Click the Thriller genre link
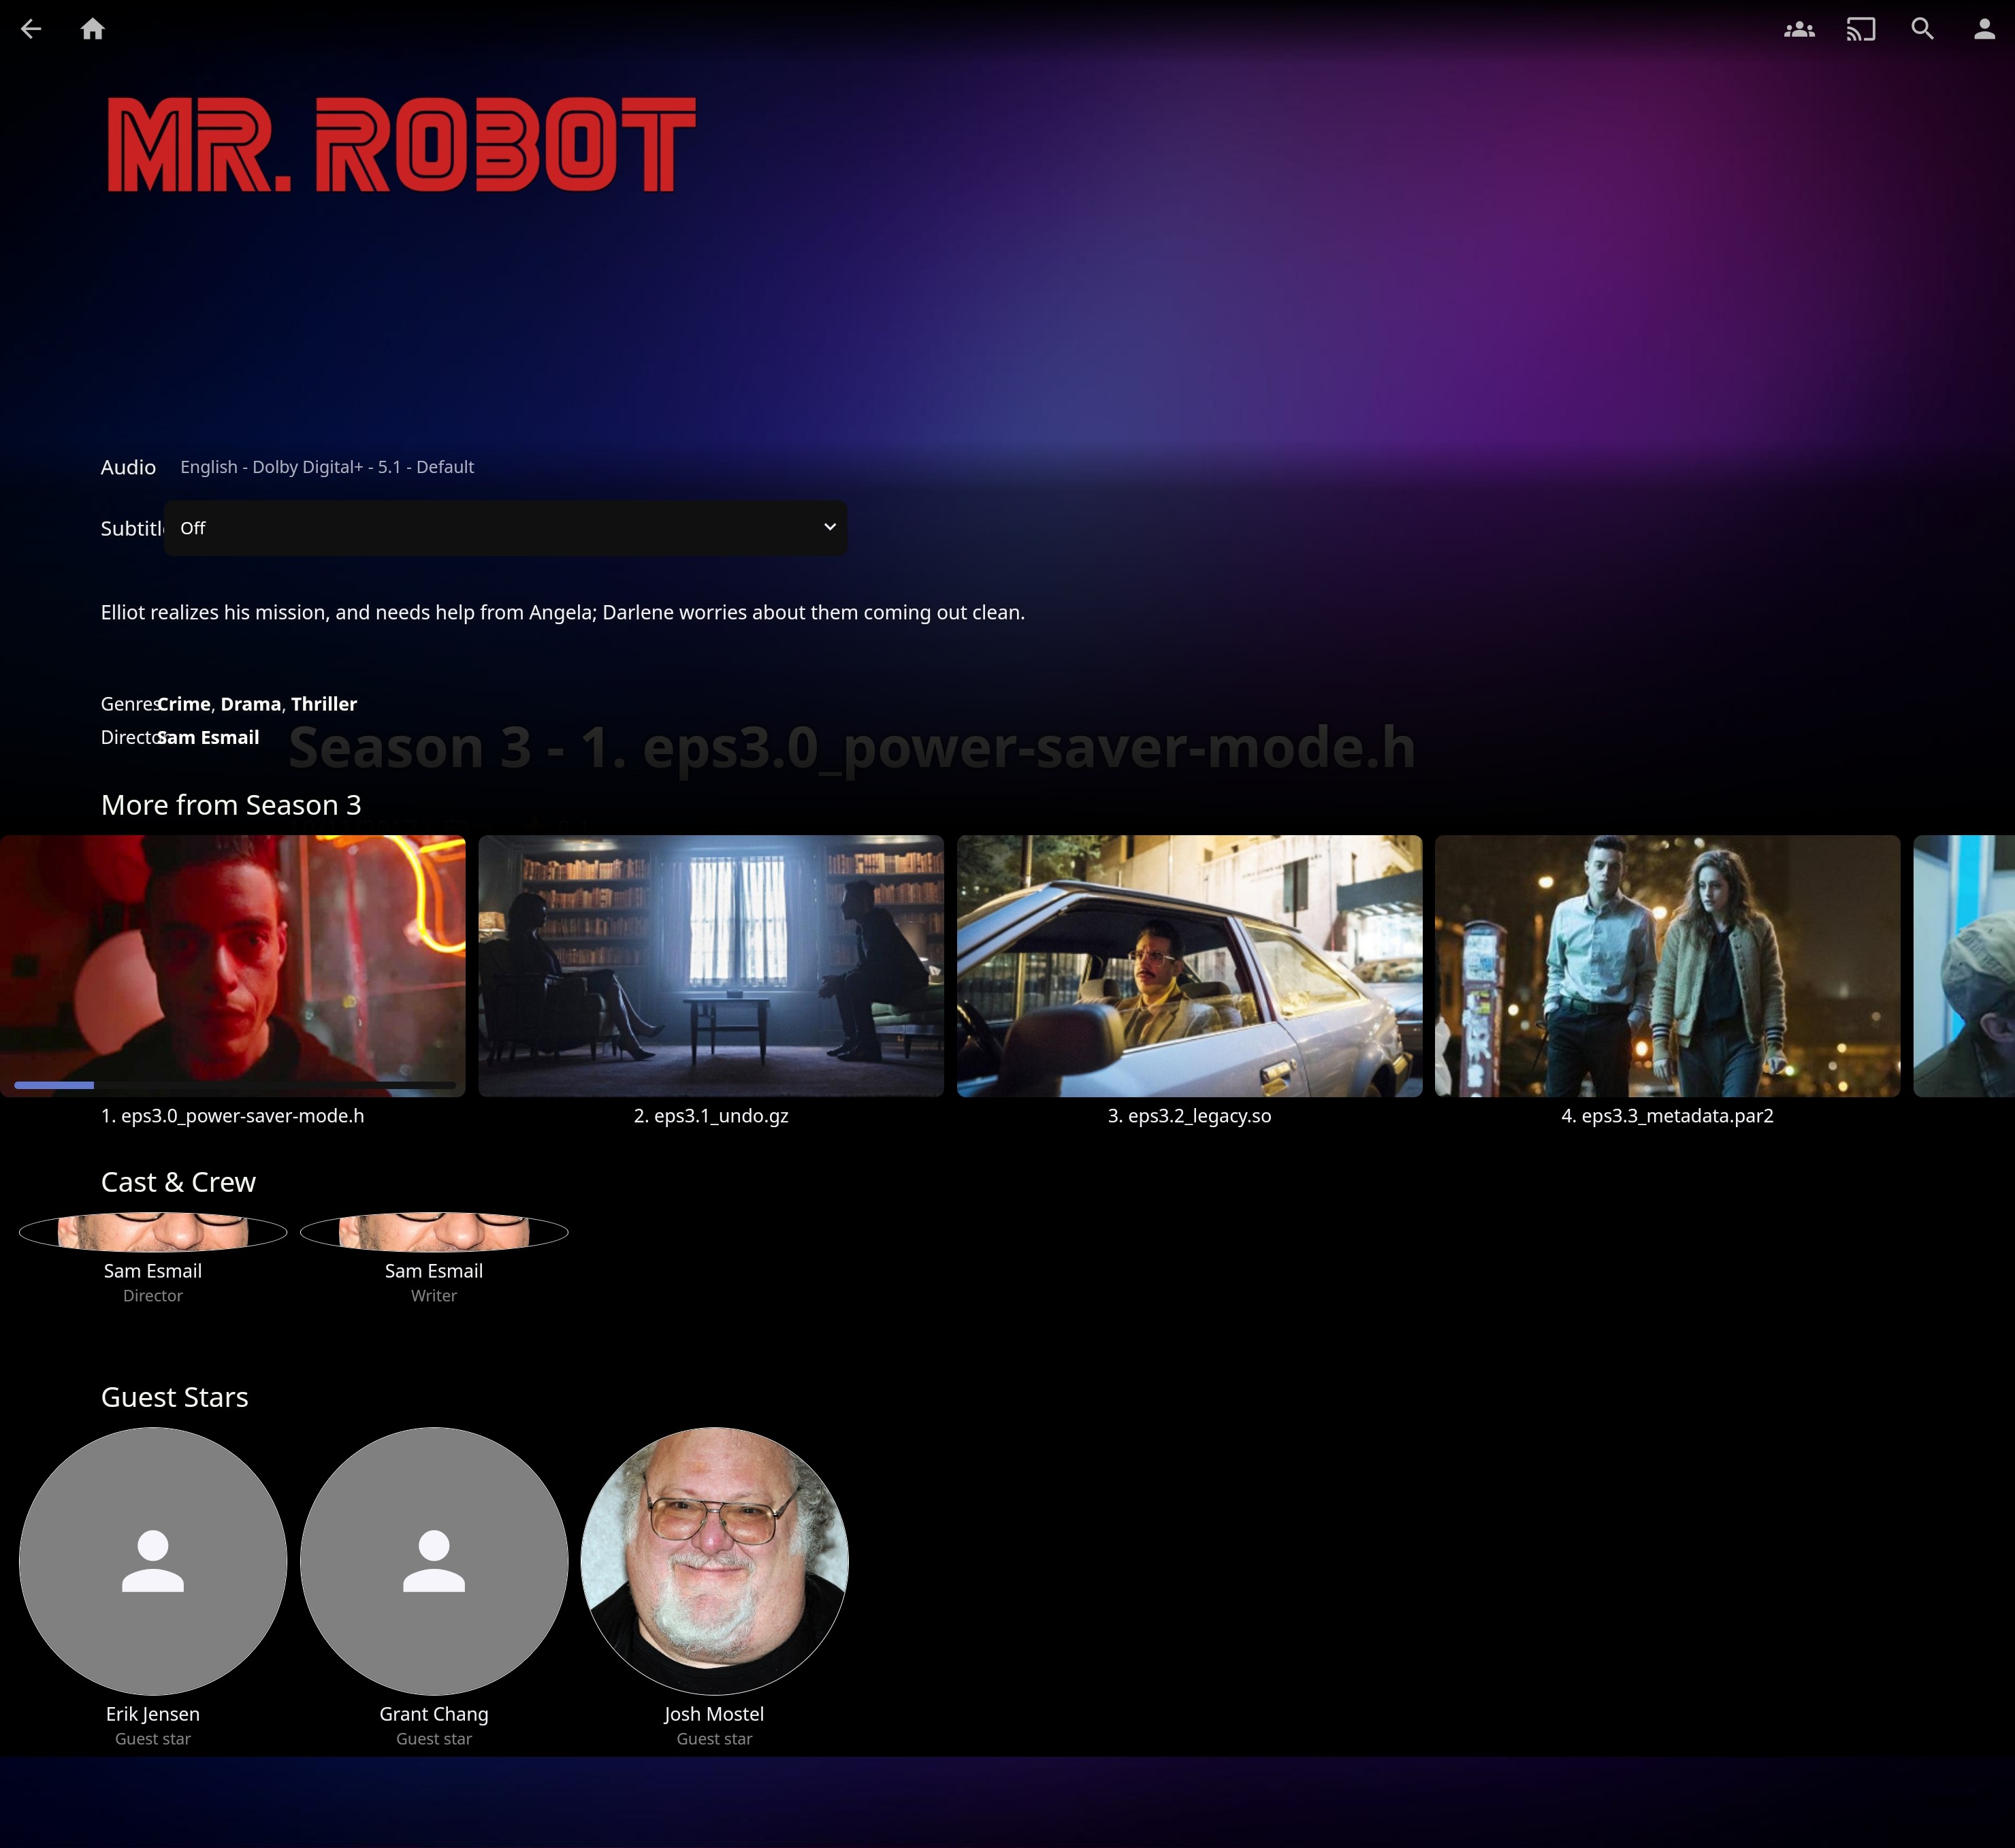2015x1848 pixels. 323,704
